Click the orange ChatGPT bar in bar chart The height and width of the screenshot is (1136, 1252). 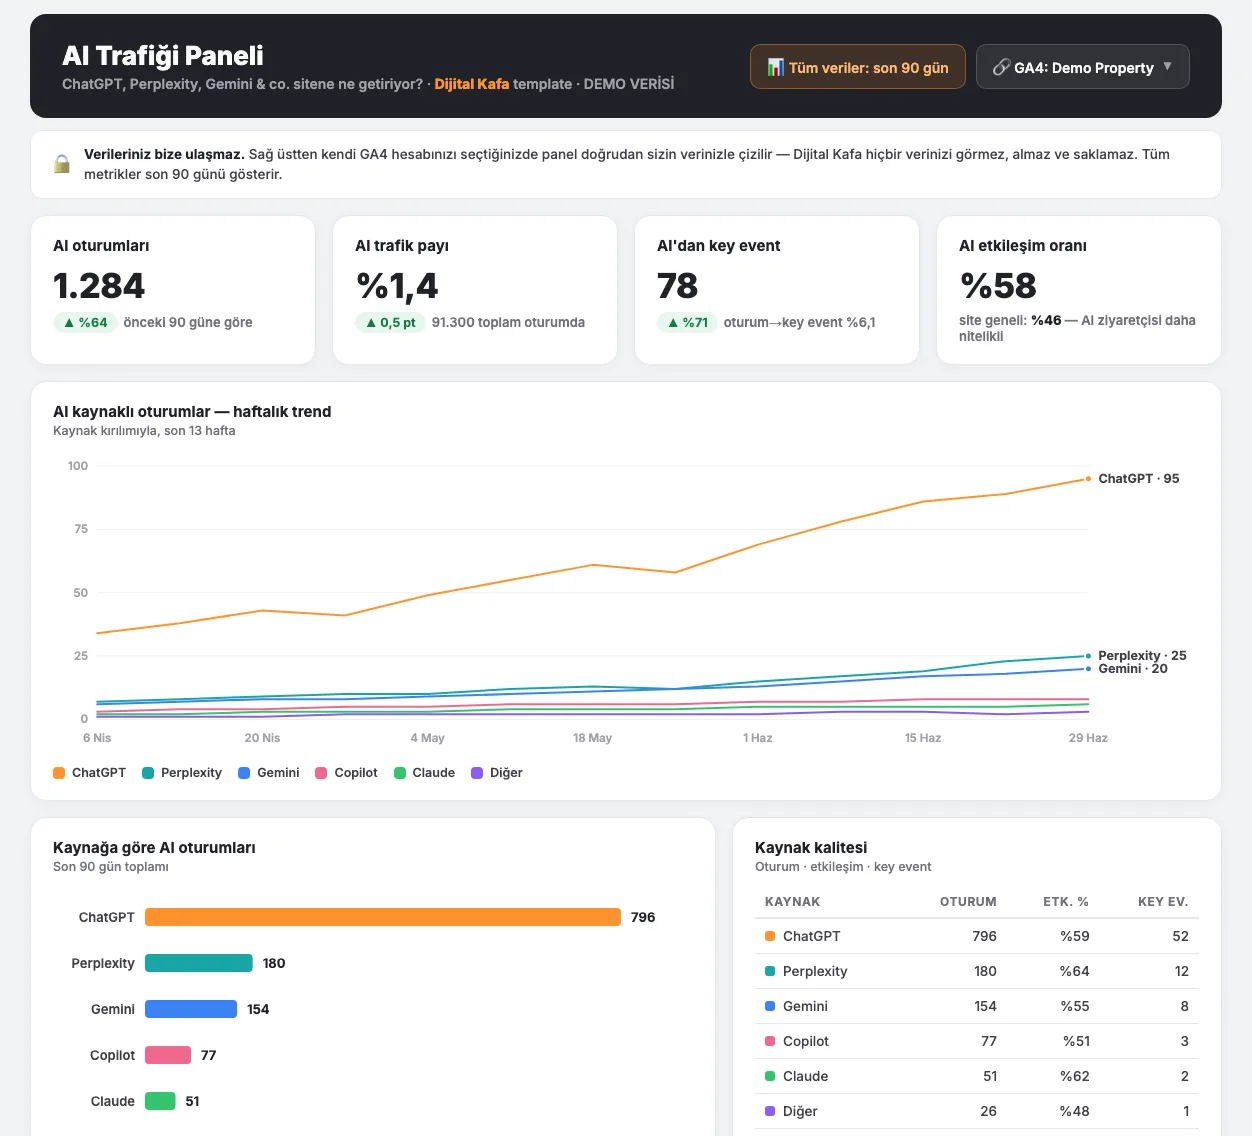click(383, 917)
